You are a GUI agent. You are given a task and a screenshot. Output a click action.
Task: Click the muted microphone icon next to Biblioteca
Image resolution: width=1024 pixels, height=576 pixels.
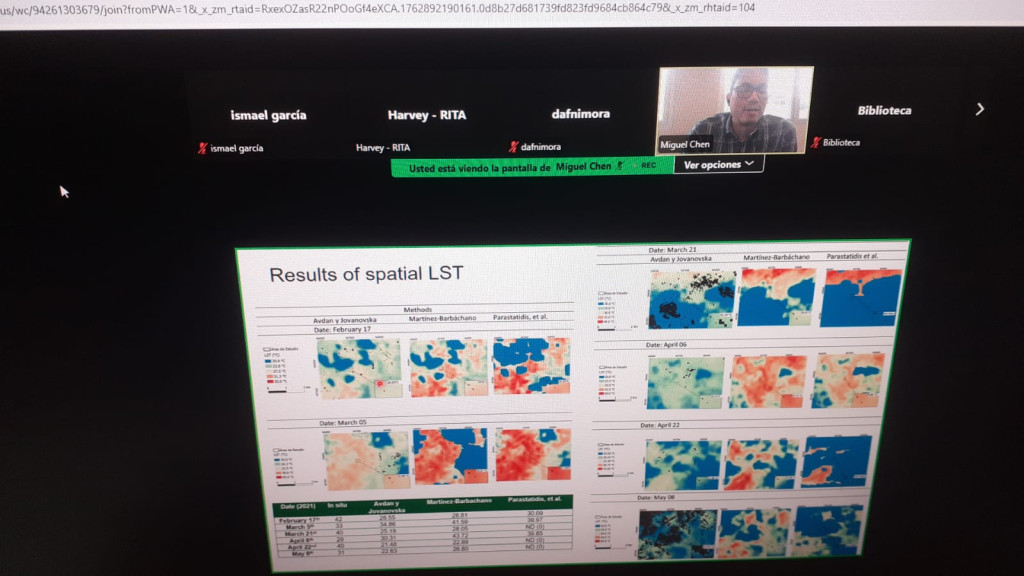(x=816, y=143)
